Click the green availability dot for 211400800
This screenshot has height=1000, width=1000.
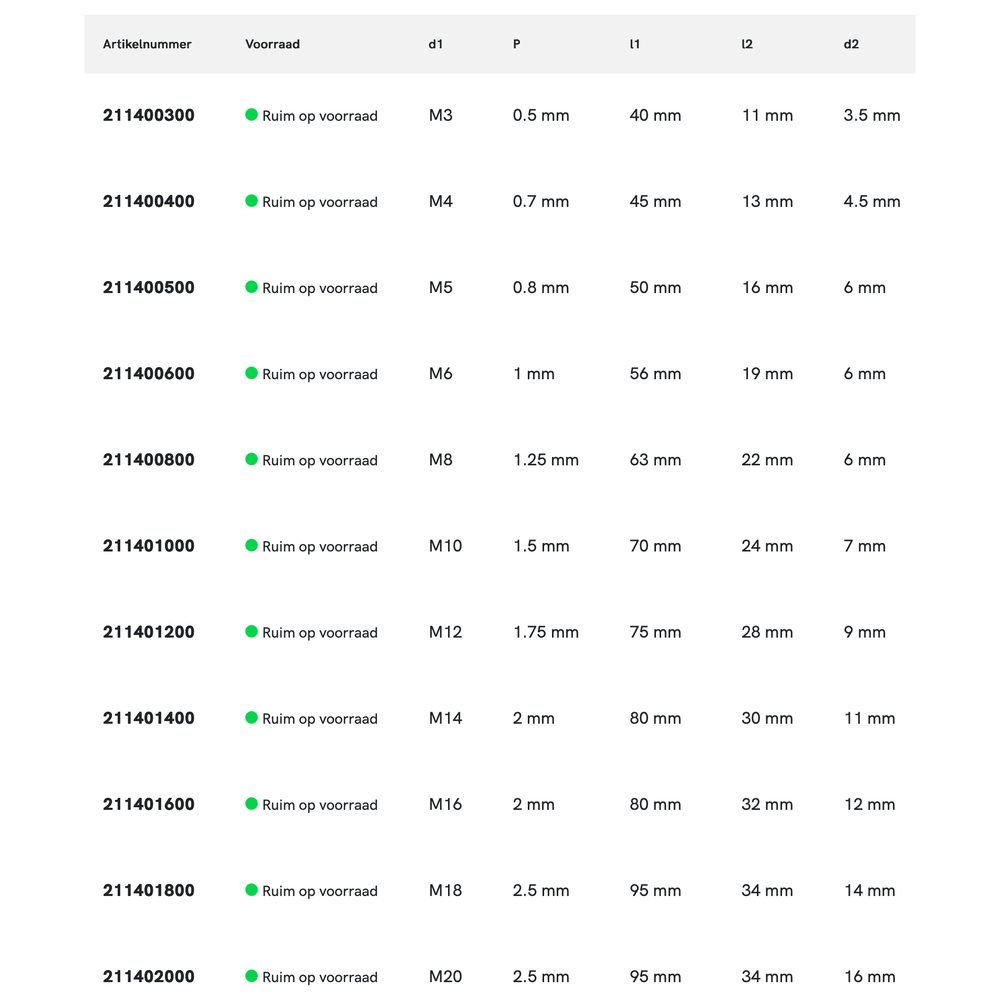click(252, 459)
